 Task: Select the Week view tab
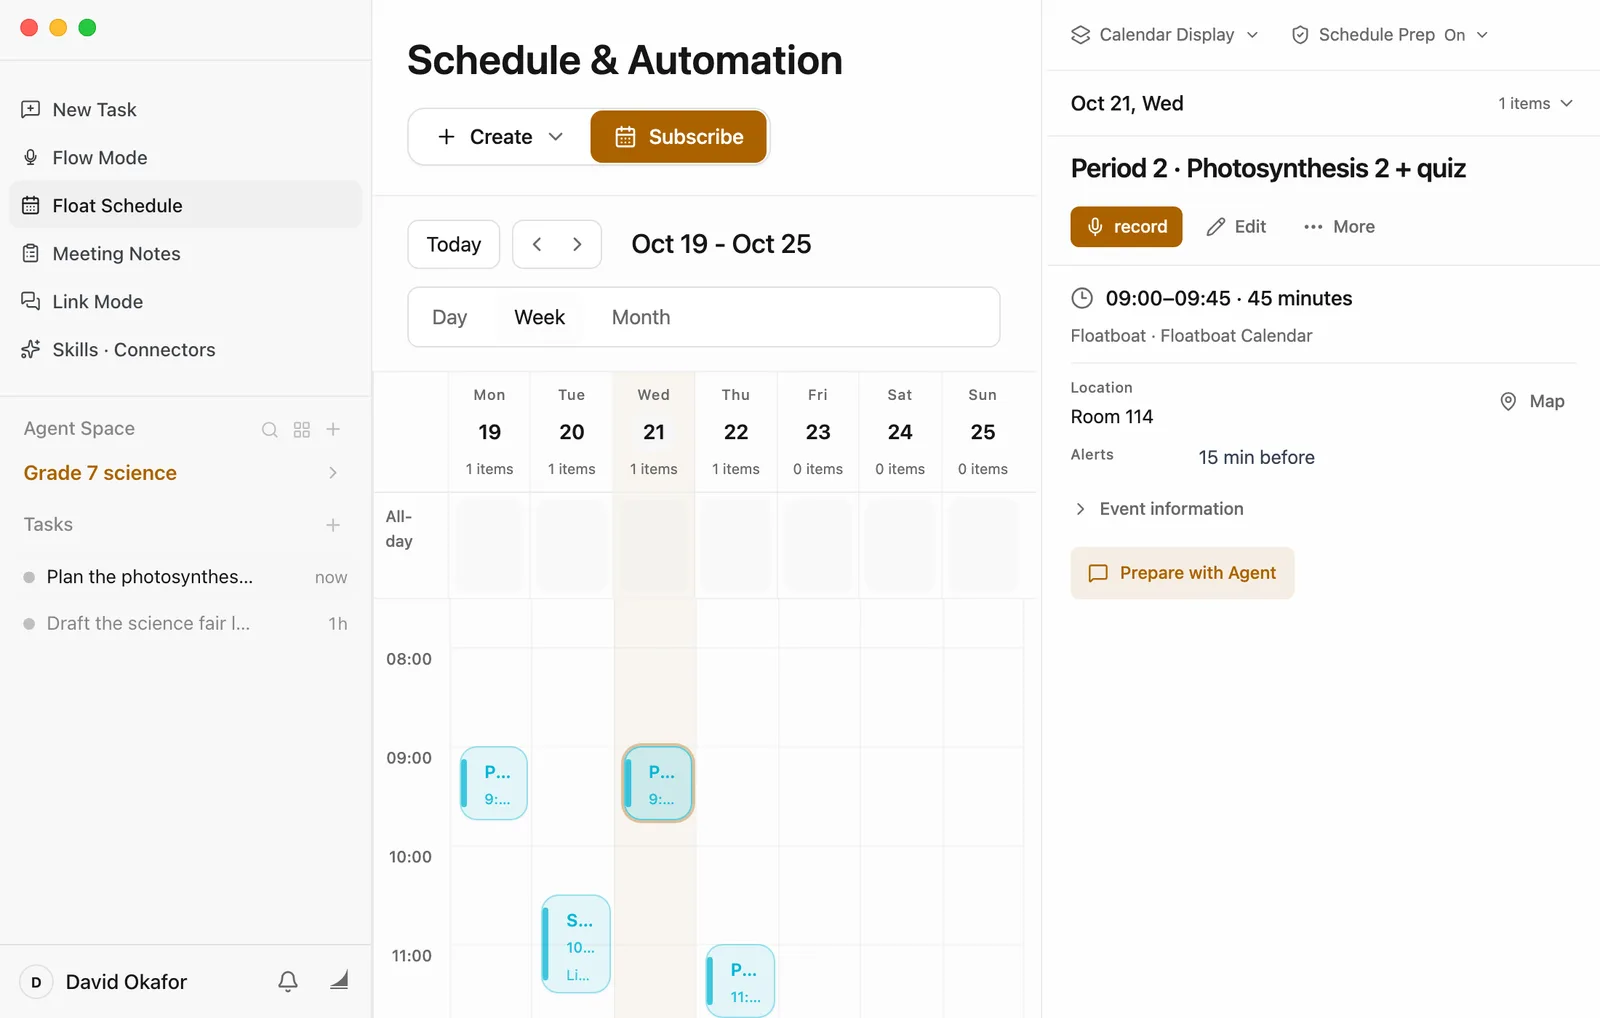click(x=540, y=317)
